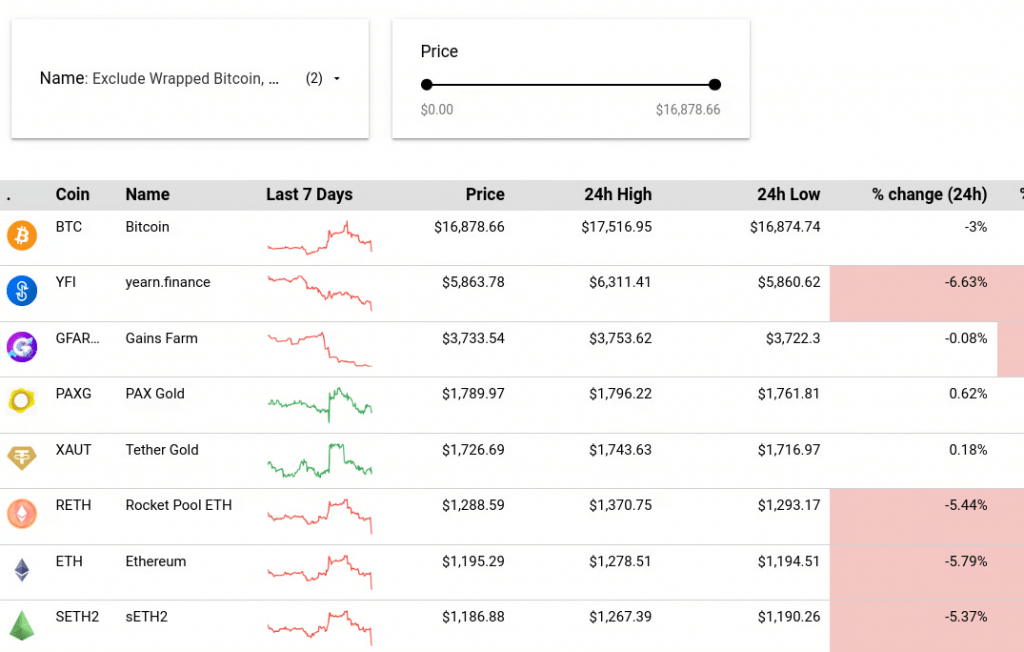Viewport: 1024px width, 652px height.
Task: Click the Gains Farm coin logo
Action: 22,347
